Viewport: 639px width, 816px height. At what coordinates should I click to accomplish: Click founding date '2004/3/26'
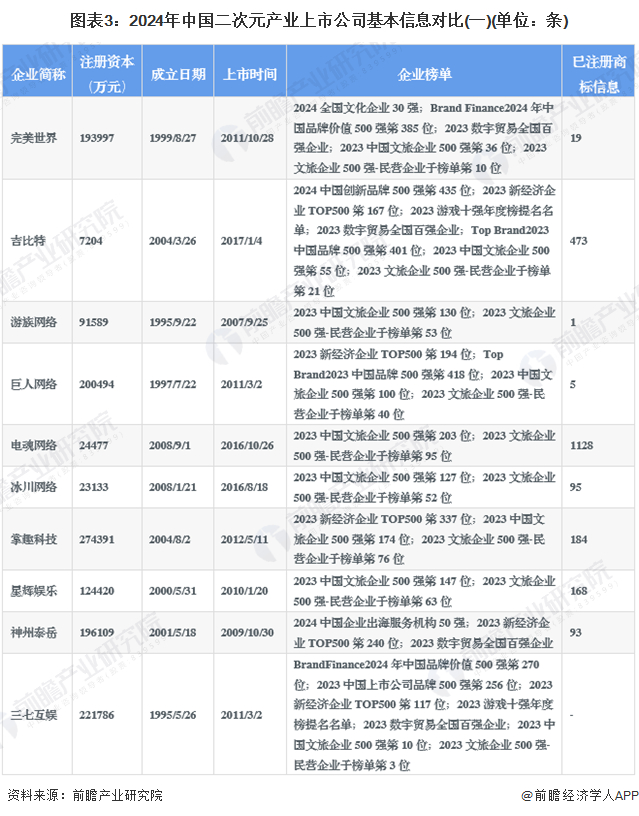[x=173, y=240]
